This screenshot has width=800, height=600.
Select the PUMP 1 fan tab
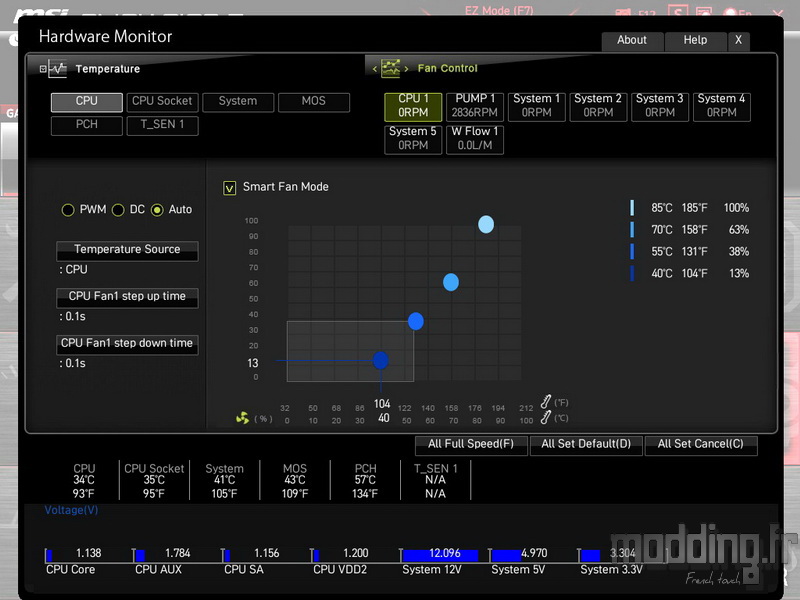[475, 106]
